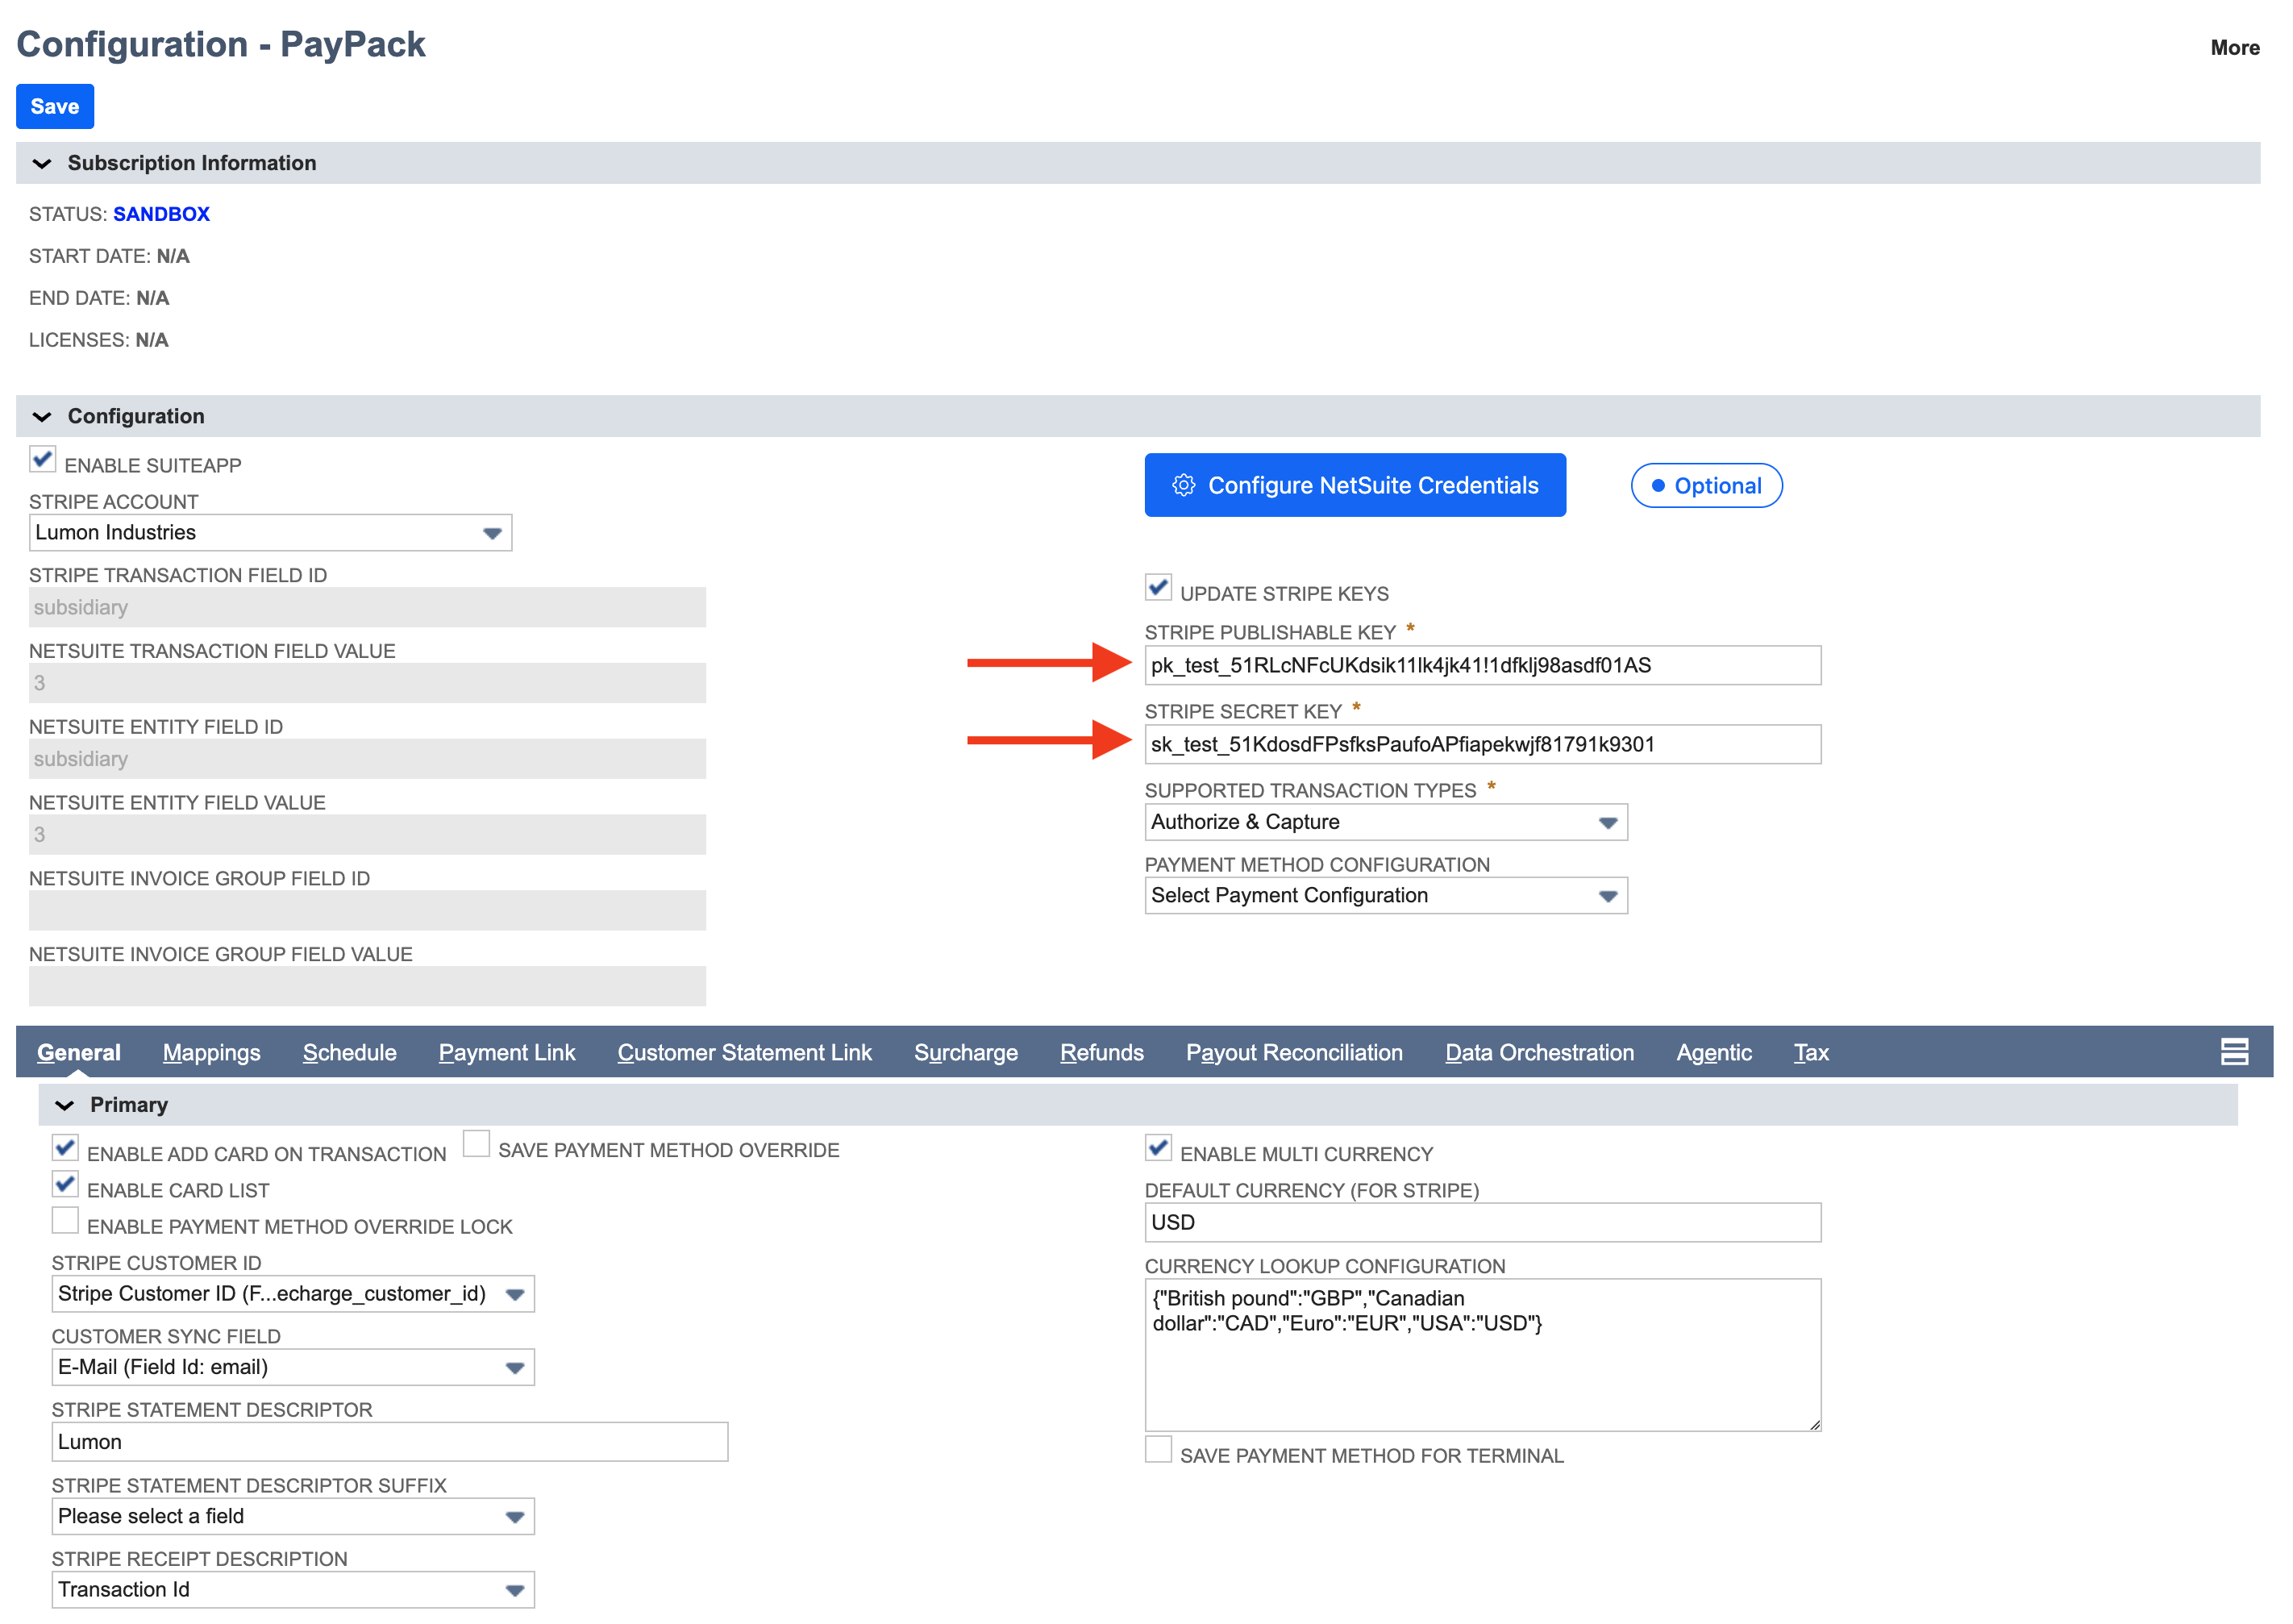Screen dimensions: 2293x1624
Task: Open Stripe Statement Descriptor Suffix dropdown
Action: 293,1517
